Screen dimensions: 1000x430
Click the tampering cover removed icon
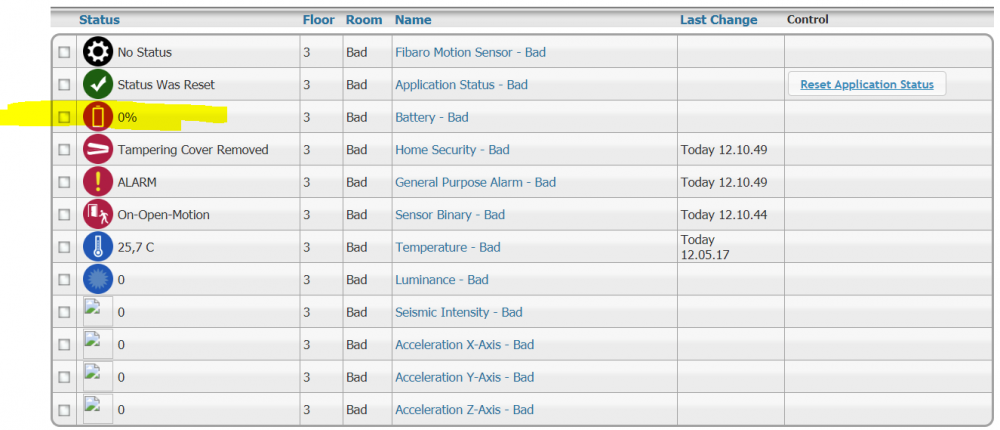98,150
